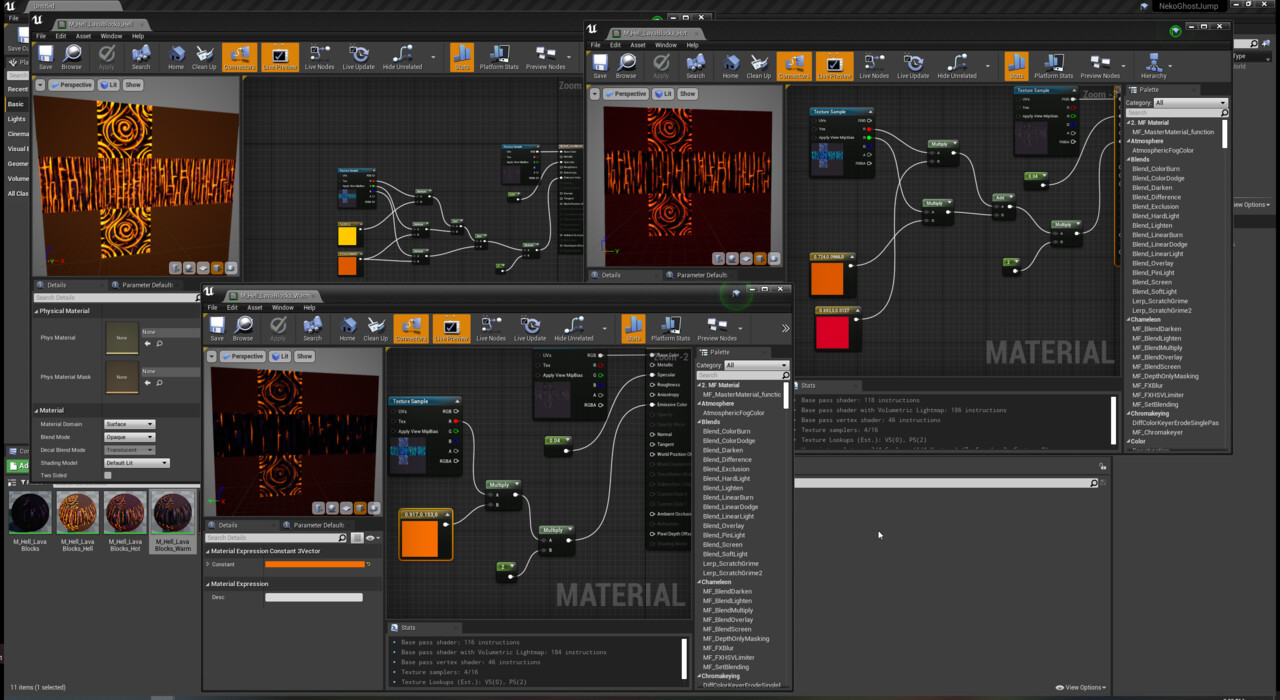Viewport: 1280px width, 700px height.
Task: Open the Asset menu in the Hot material editor
Action: tap(638, 45)
